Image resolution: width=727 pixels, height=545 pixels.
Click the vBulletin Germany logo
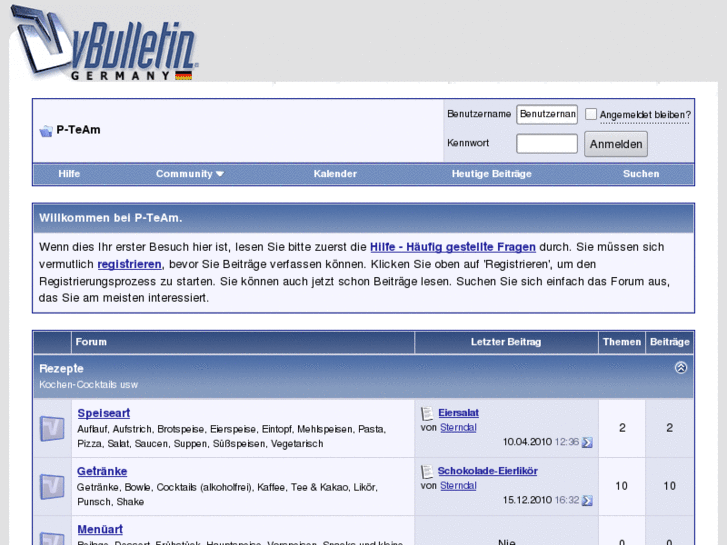105,44
